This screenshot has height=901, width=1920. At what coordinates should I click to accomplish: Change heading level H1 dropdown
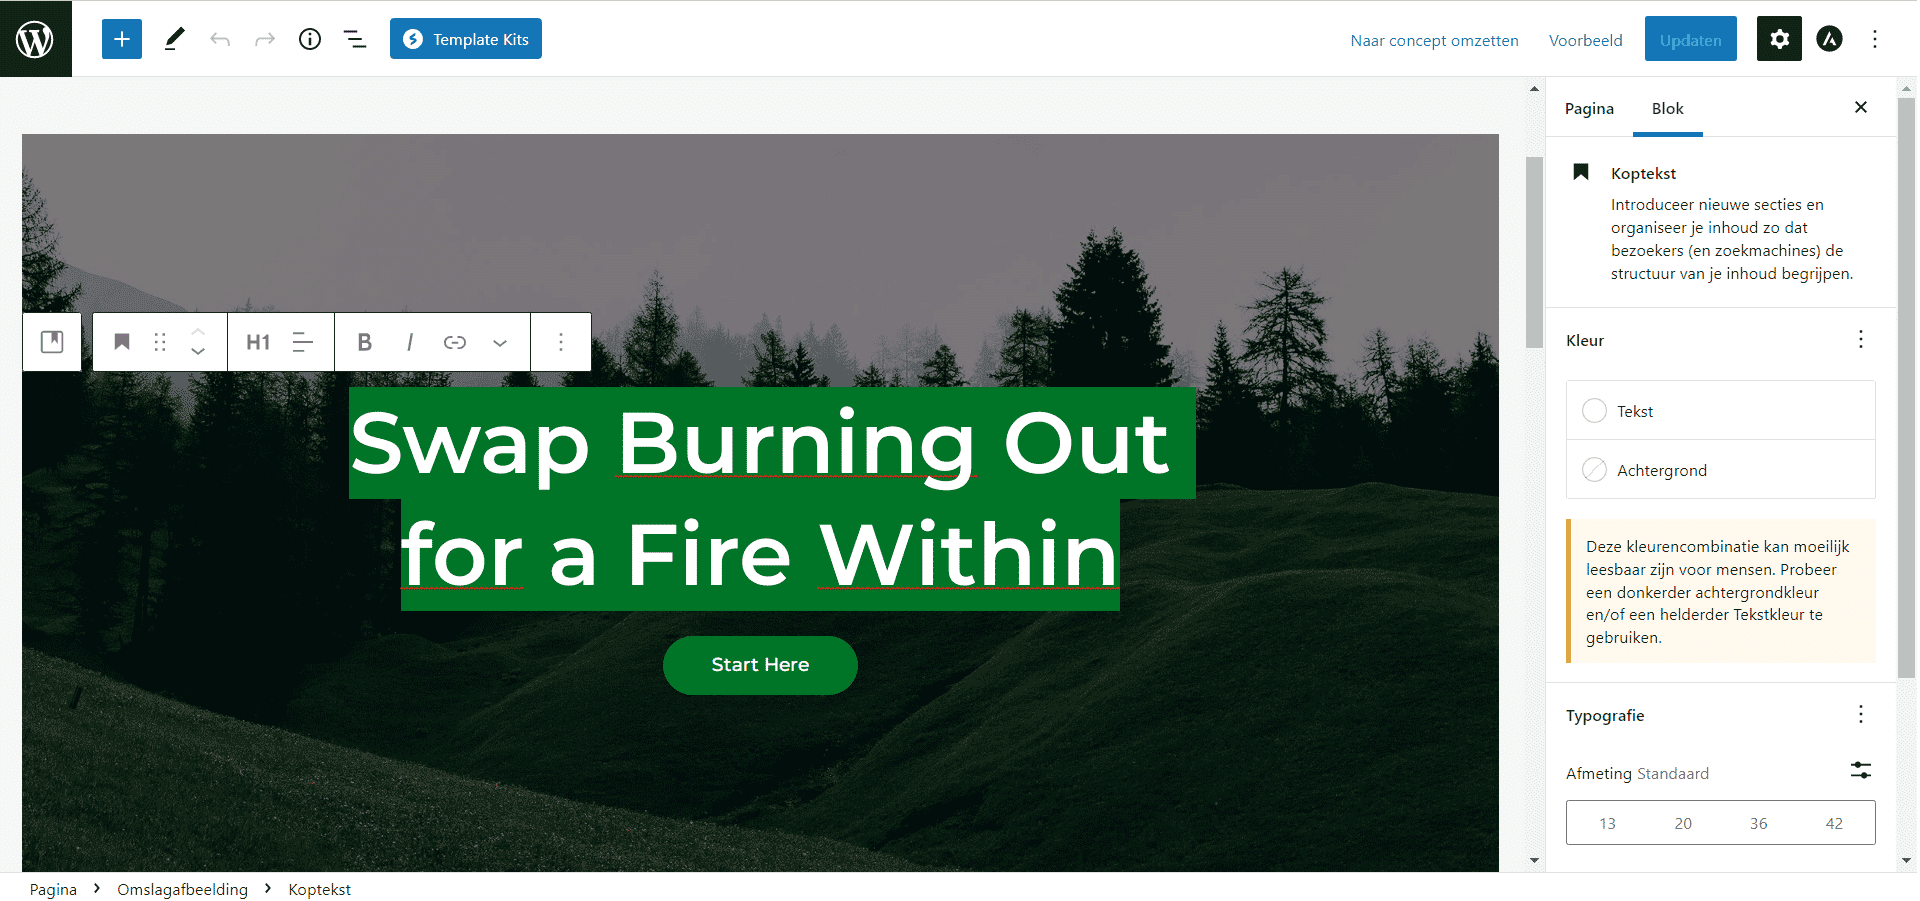tap(258, 342)
